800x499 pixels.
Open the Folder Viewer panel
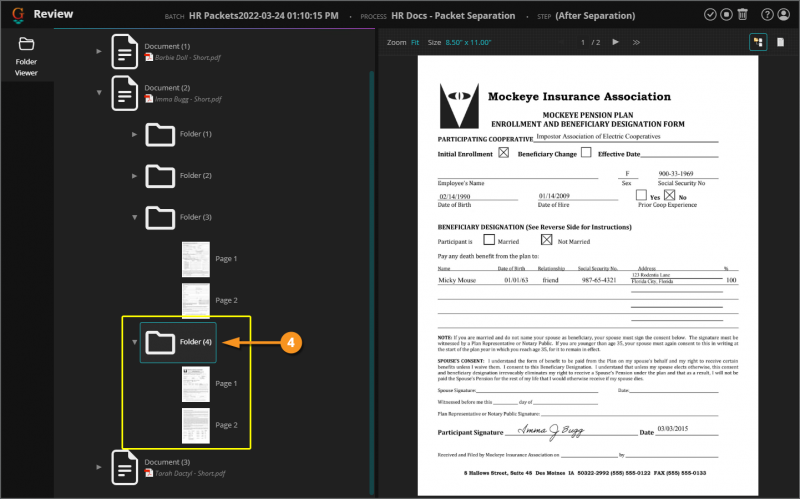(x=26, y=56)
